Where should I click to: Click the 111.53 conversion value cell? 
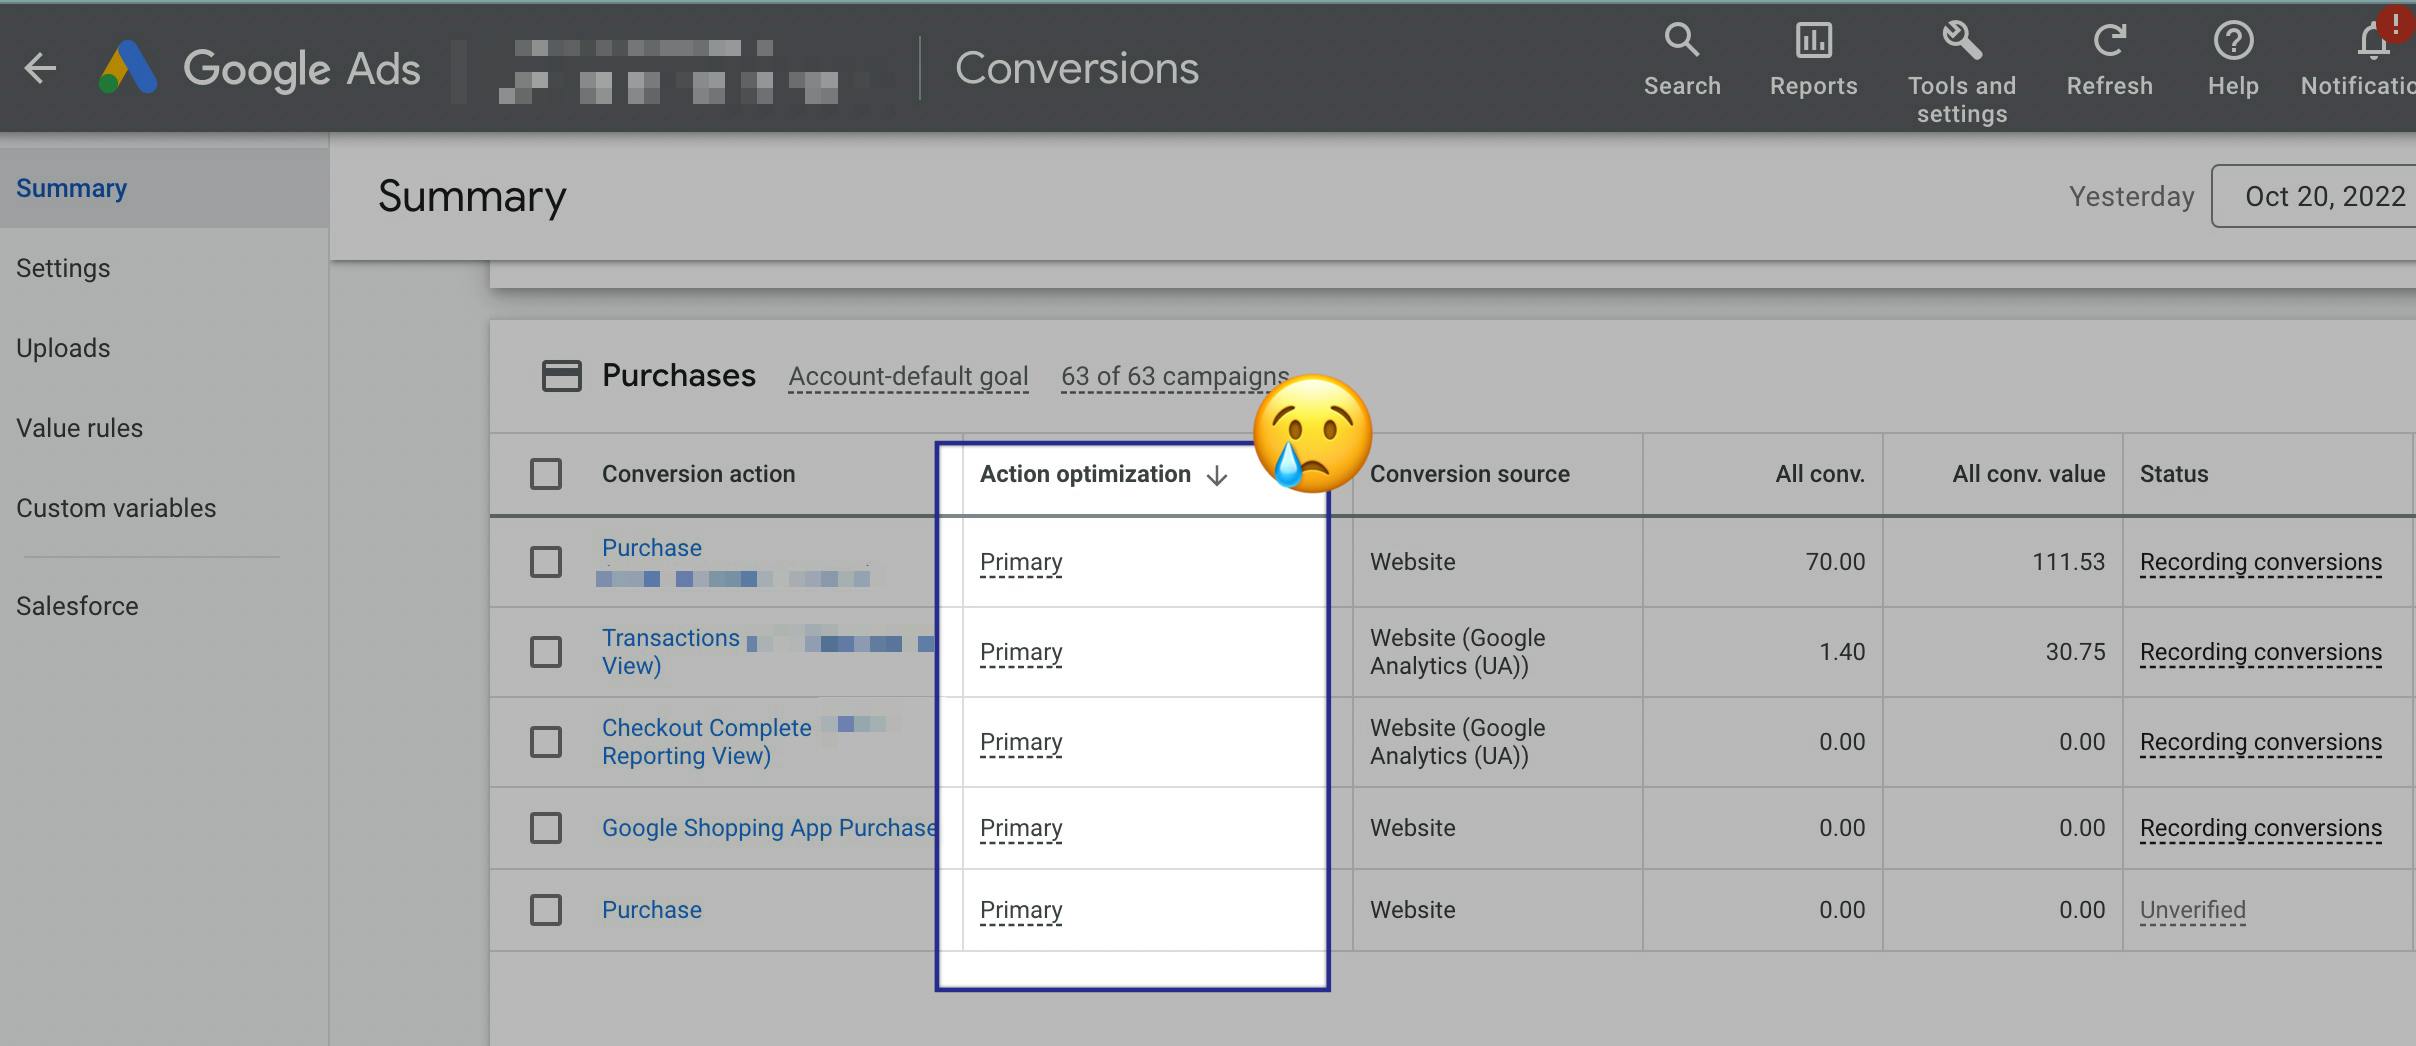click(2068, 562)
